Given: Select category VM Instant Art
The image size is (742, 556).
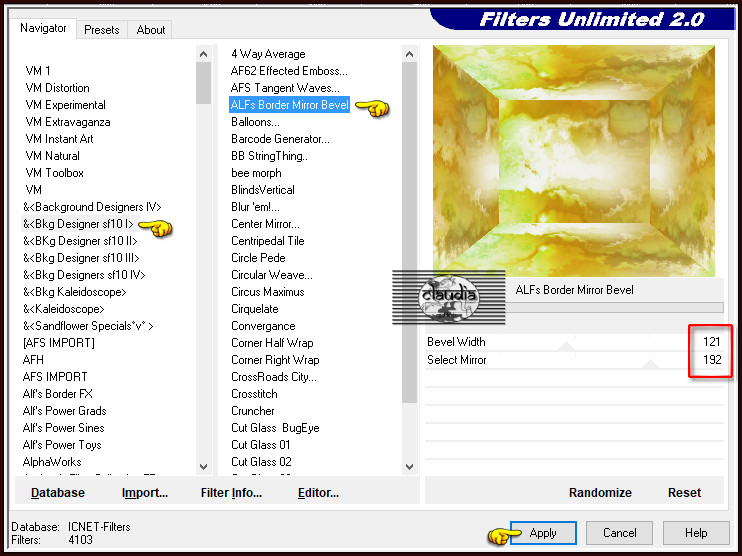Looking at the screenshot, I should pyautogui.click(x=59, y=139).
